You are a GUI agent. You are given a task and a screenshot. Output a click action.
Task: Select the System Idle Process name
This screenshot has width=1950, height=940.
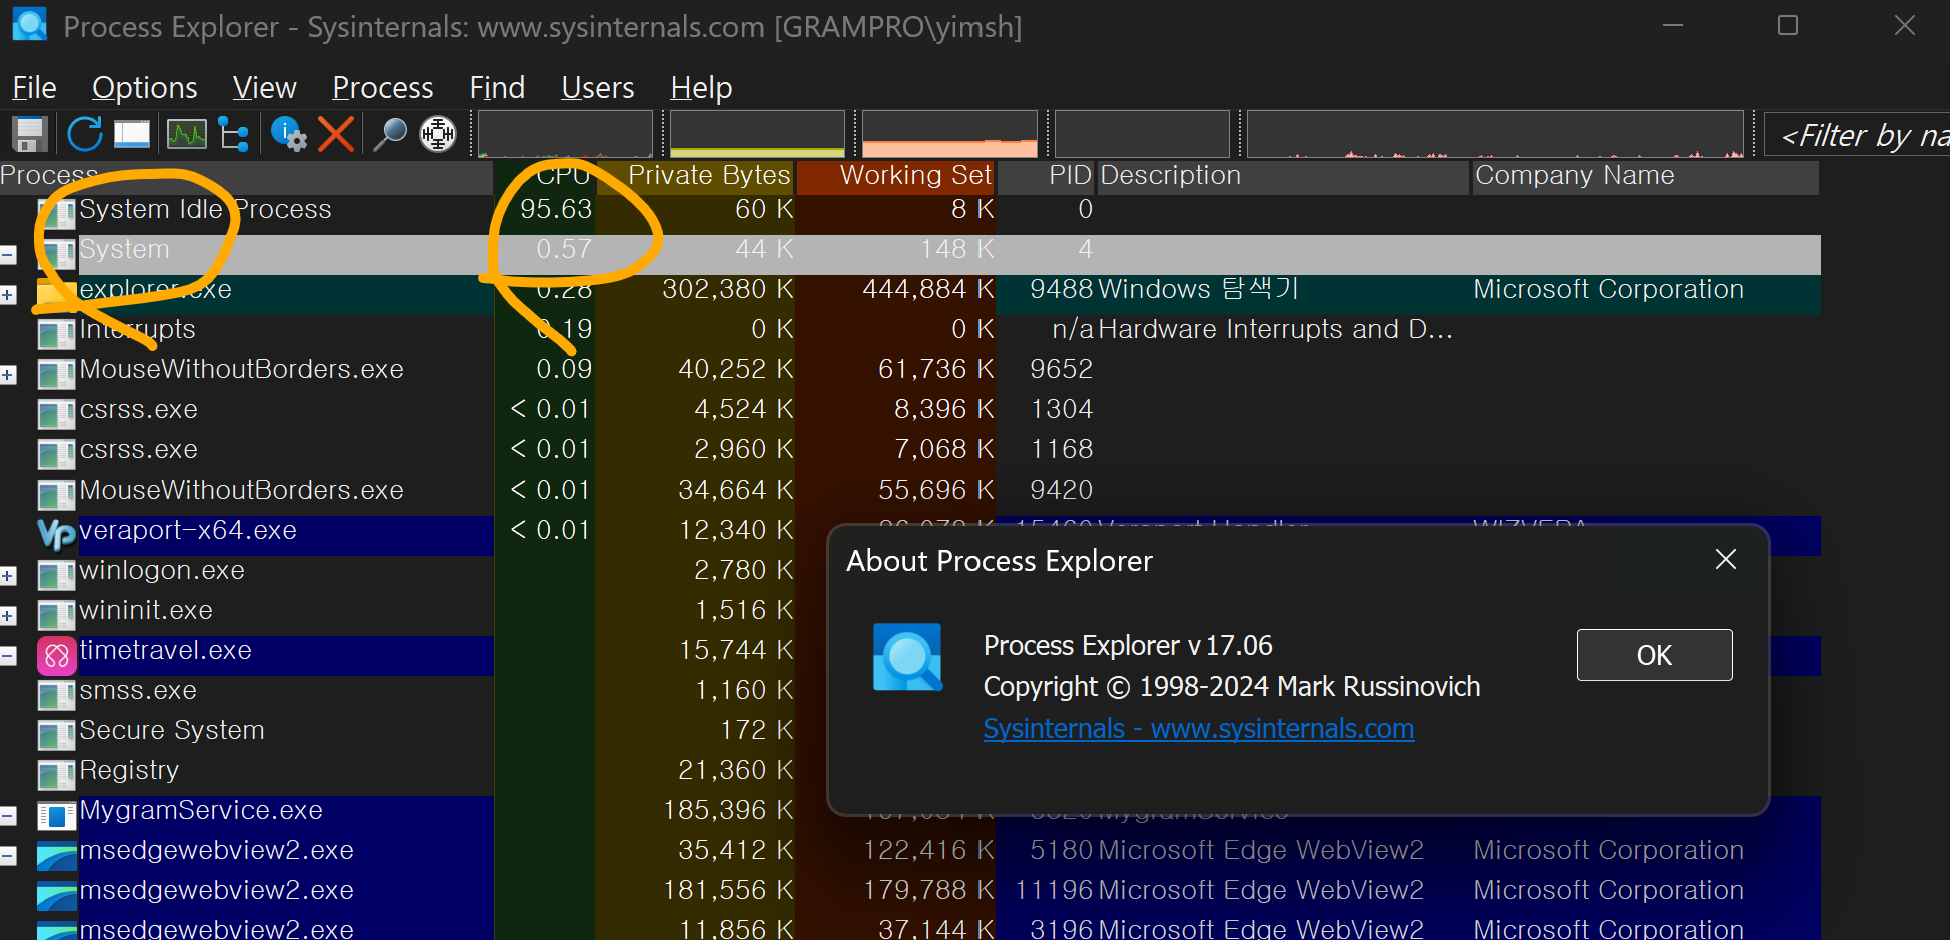(x=205, y=209)
